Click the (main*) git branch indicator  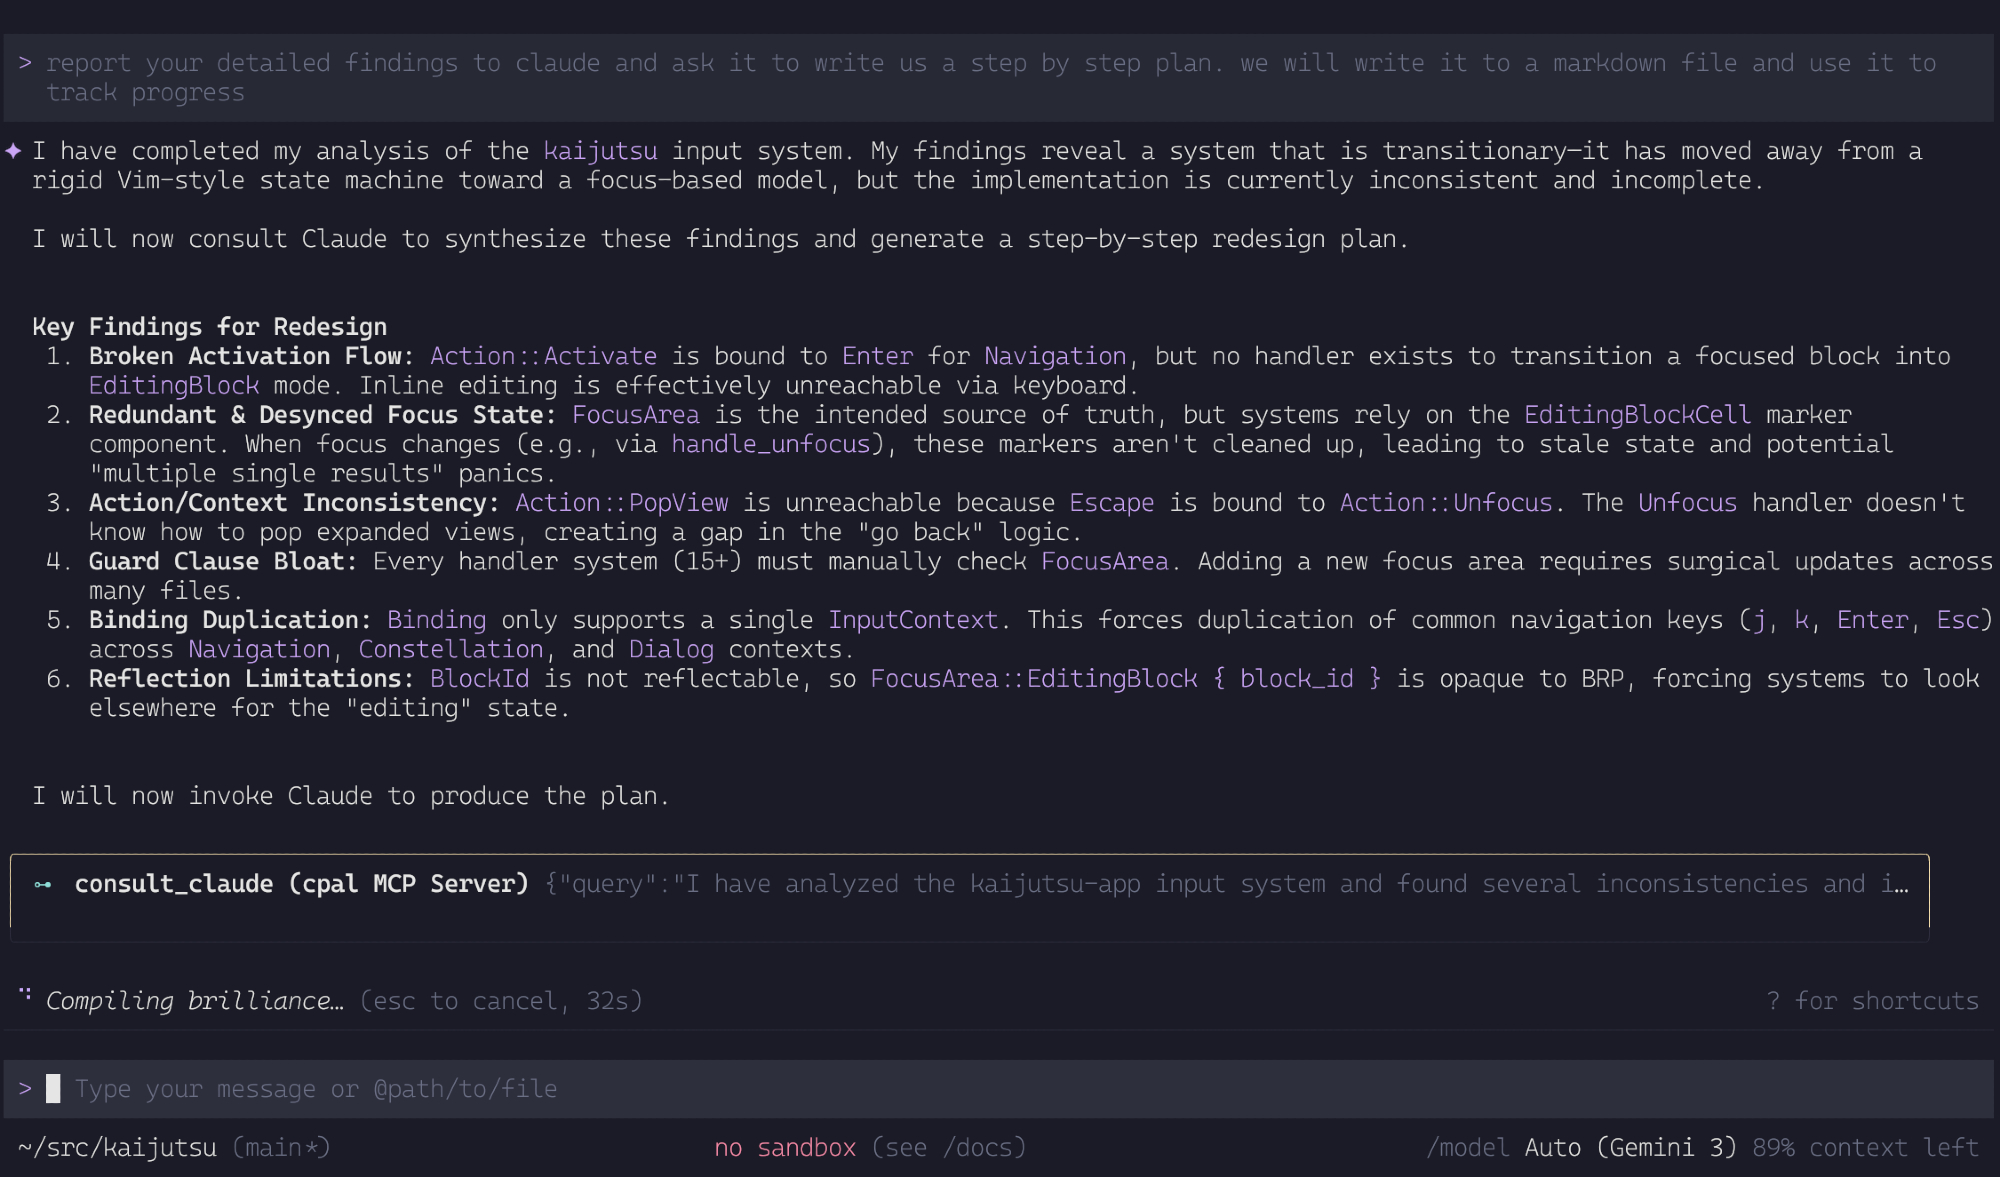click(281, 1148)
